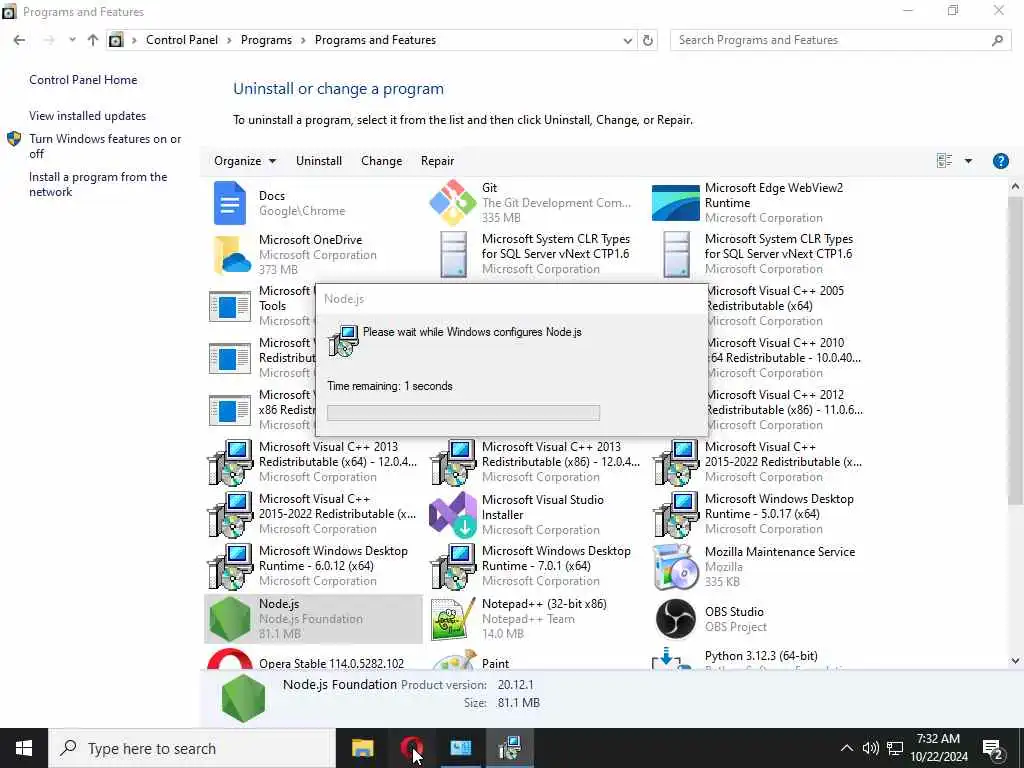Image resolution: width=1024 pixels, height=768 pixels.
Task: Select Microsoft Windows Desktop Runtime 6.0.12 icon
Action: click(230, 566)
